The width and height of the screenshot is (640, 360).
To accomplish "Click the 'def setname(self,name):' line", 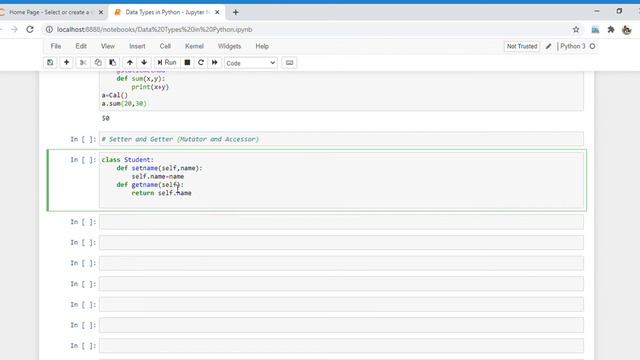I will (x=159, y=168).
